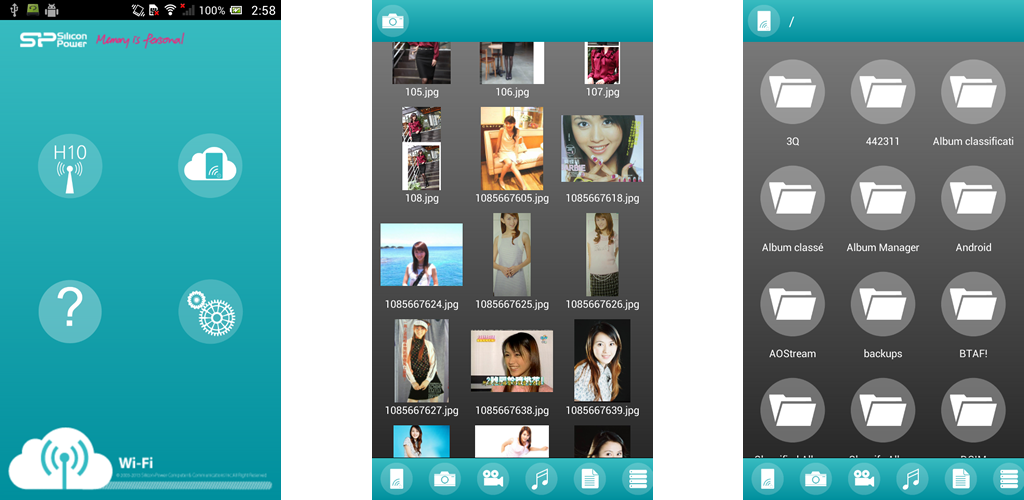Tap music note icon in gallery bottom bar
Screen dimensions: 1024x500
pyautogui.click(x=541, y=480)
